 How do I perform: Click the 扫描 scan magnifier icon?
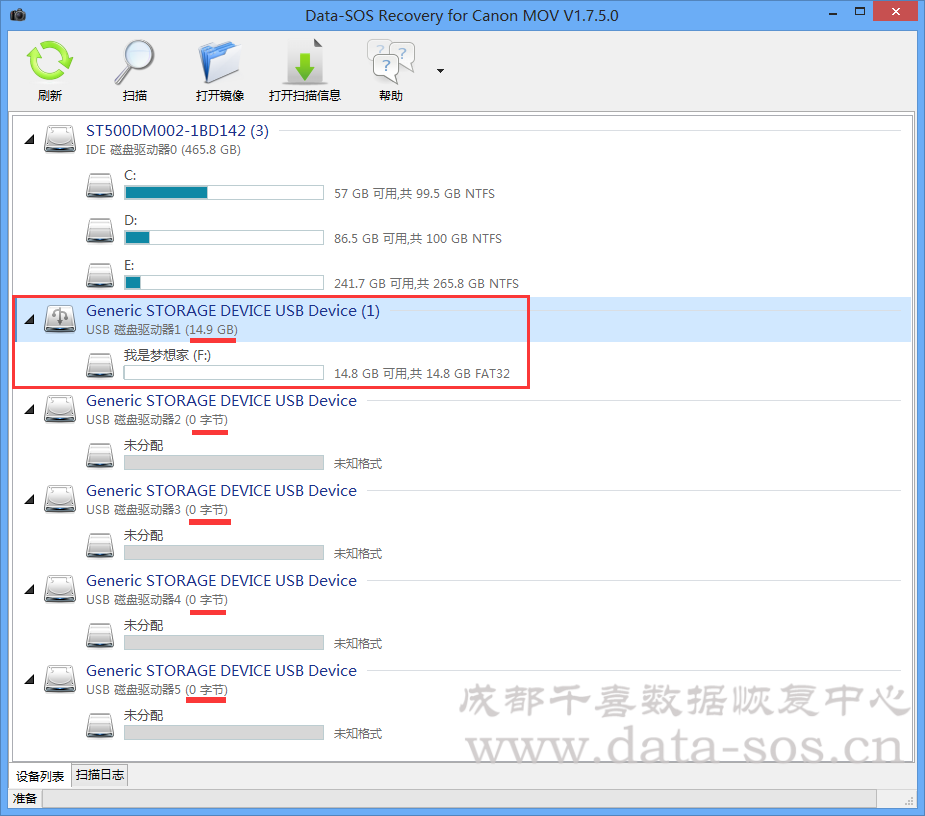pyautogui.click(x=134, y=65)
